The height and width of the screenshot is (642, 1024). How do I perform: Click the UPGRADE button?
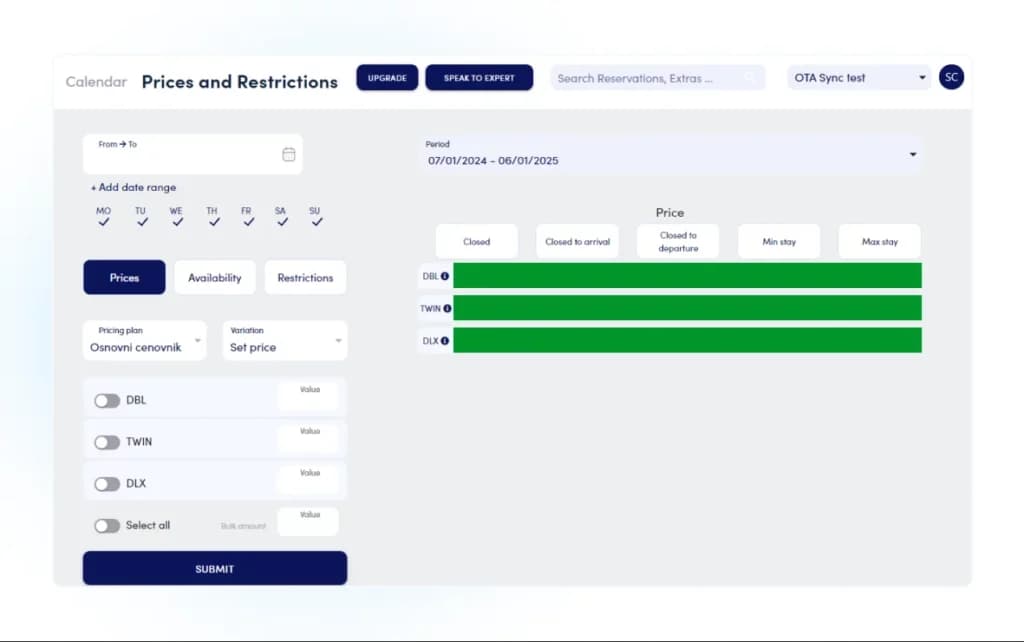387,78
